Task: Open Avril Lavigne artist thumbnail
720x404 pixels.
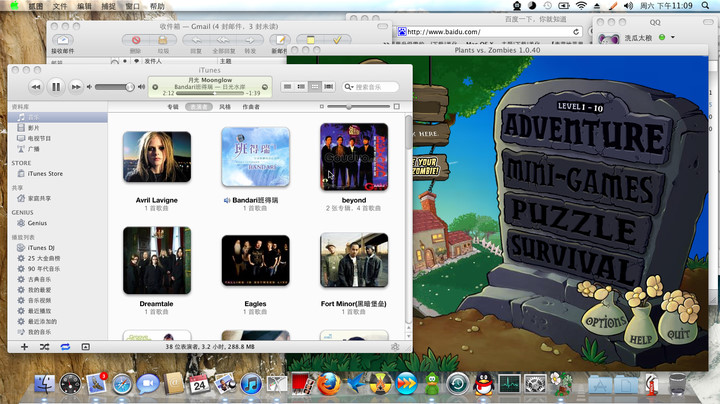Action: click(157, 157)
